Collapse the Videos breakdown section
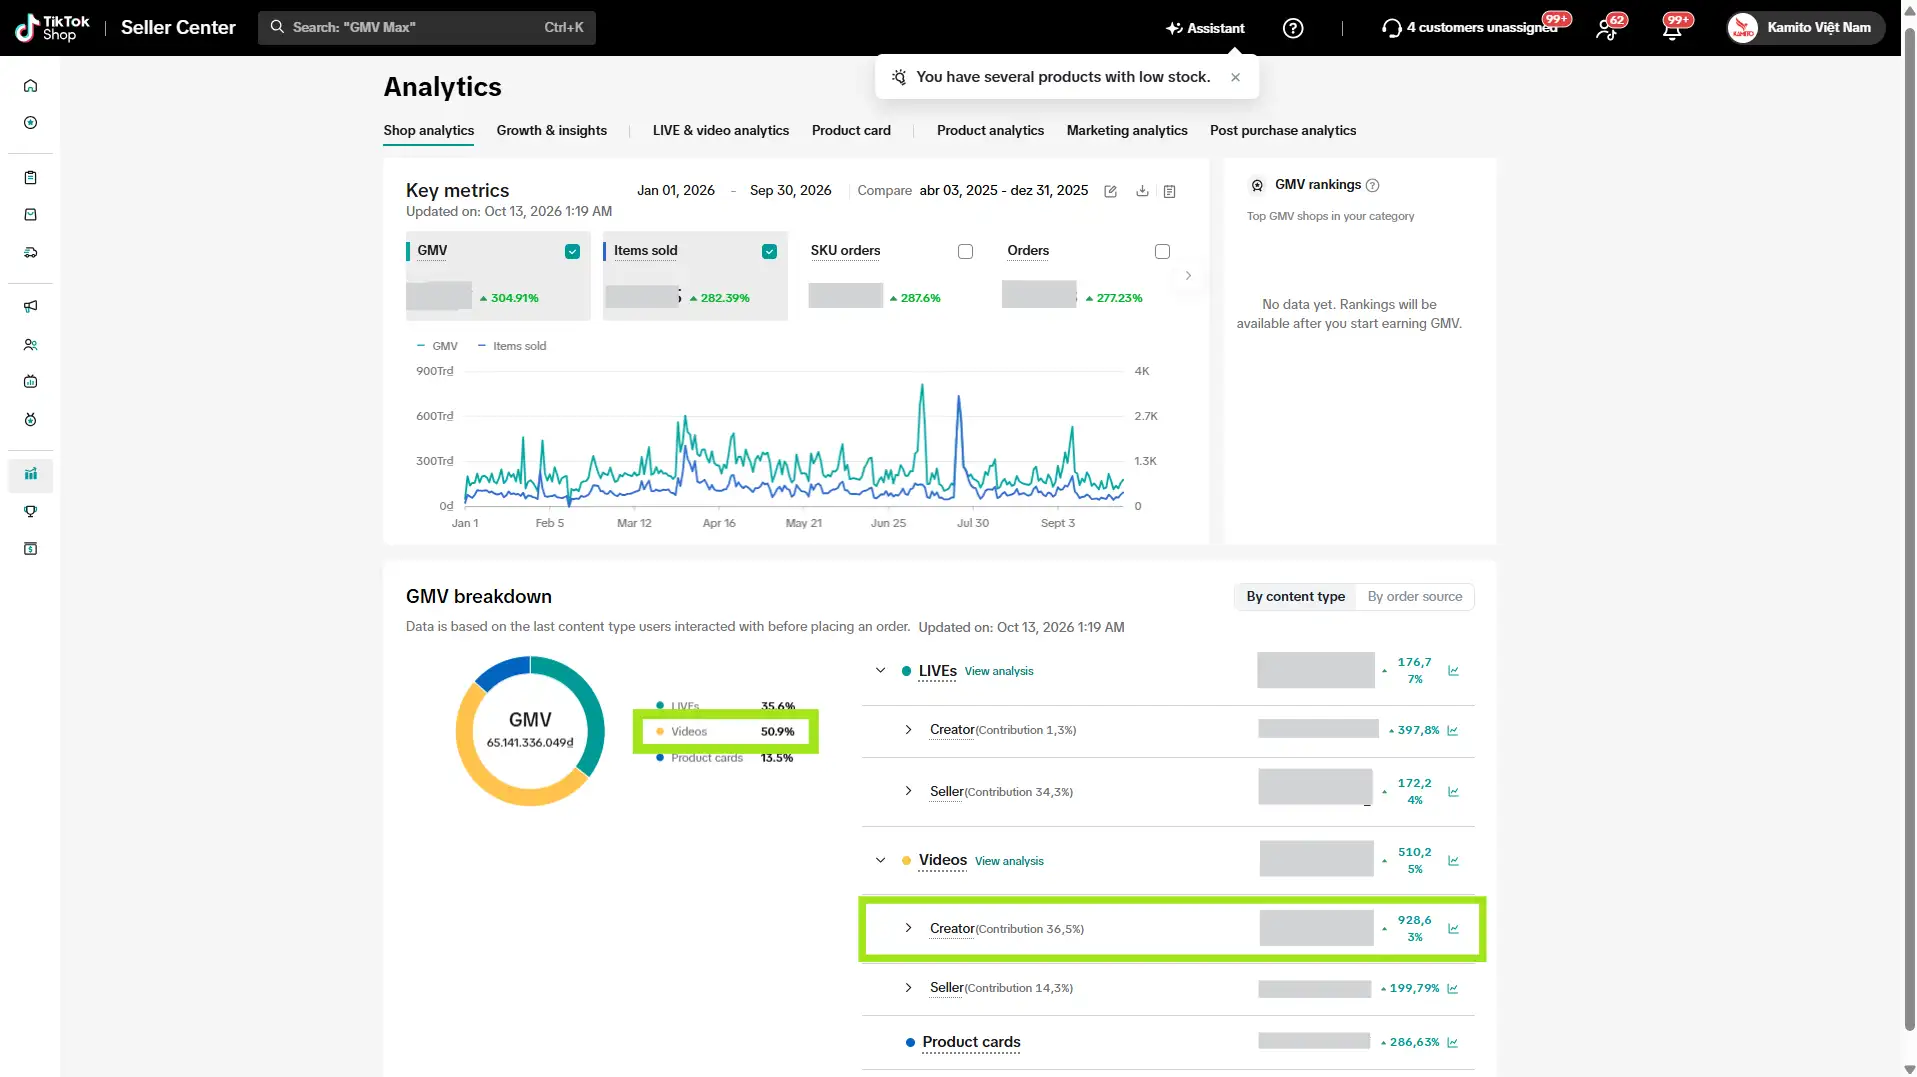Screen dimensions: 1917x1077 click(x=880, y=861)
